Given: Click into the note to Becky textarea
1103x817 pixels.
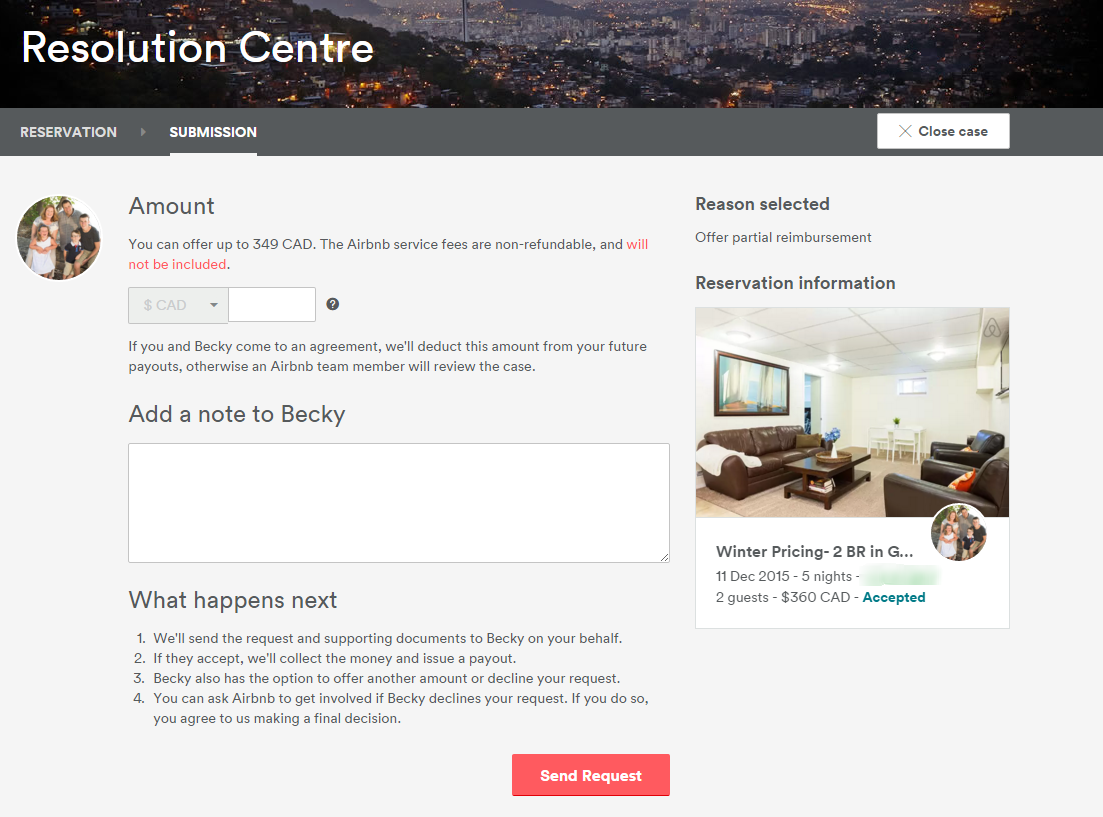Looking at the screenshot, I should pos(398,502).
